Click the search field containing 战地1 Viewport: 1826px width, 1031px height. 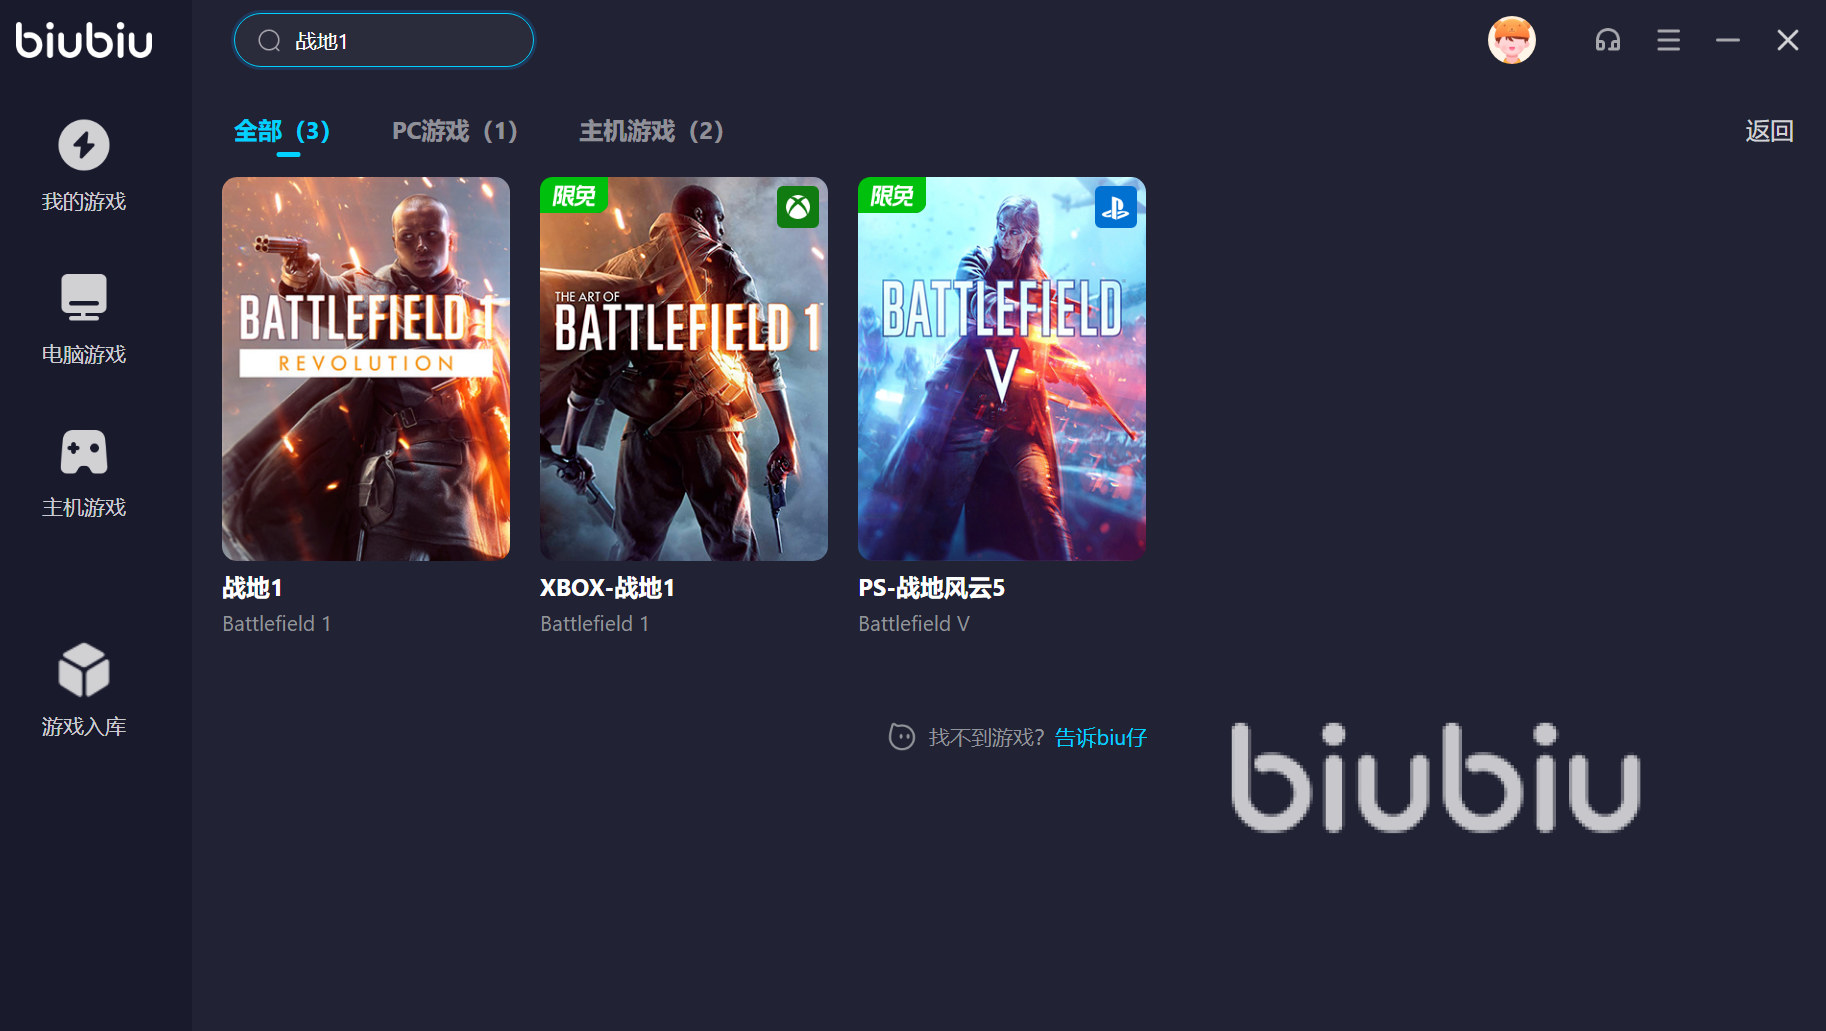384,41
